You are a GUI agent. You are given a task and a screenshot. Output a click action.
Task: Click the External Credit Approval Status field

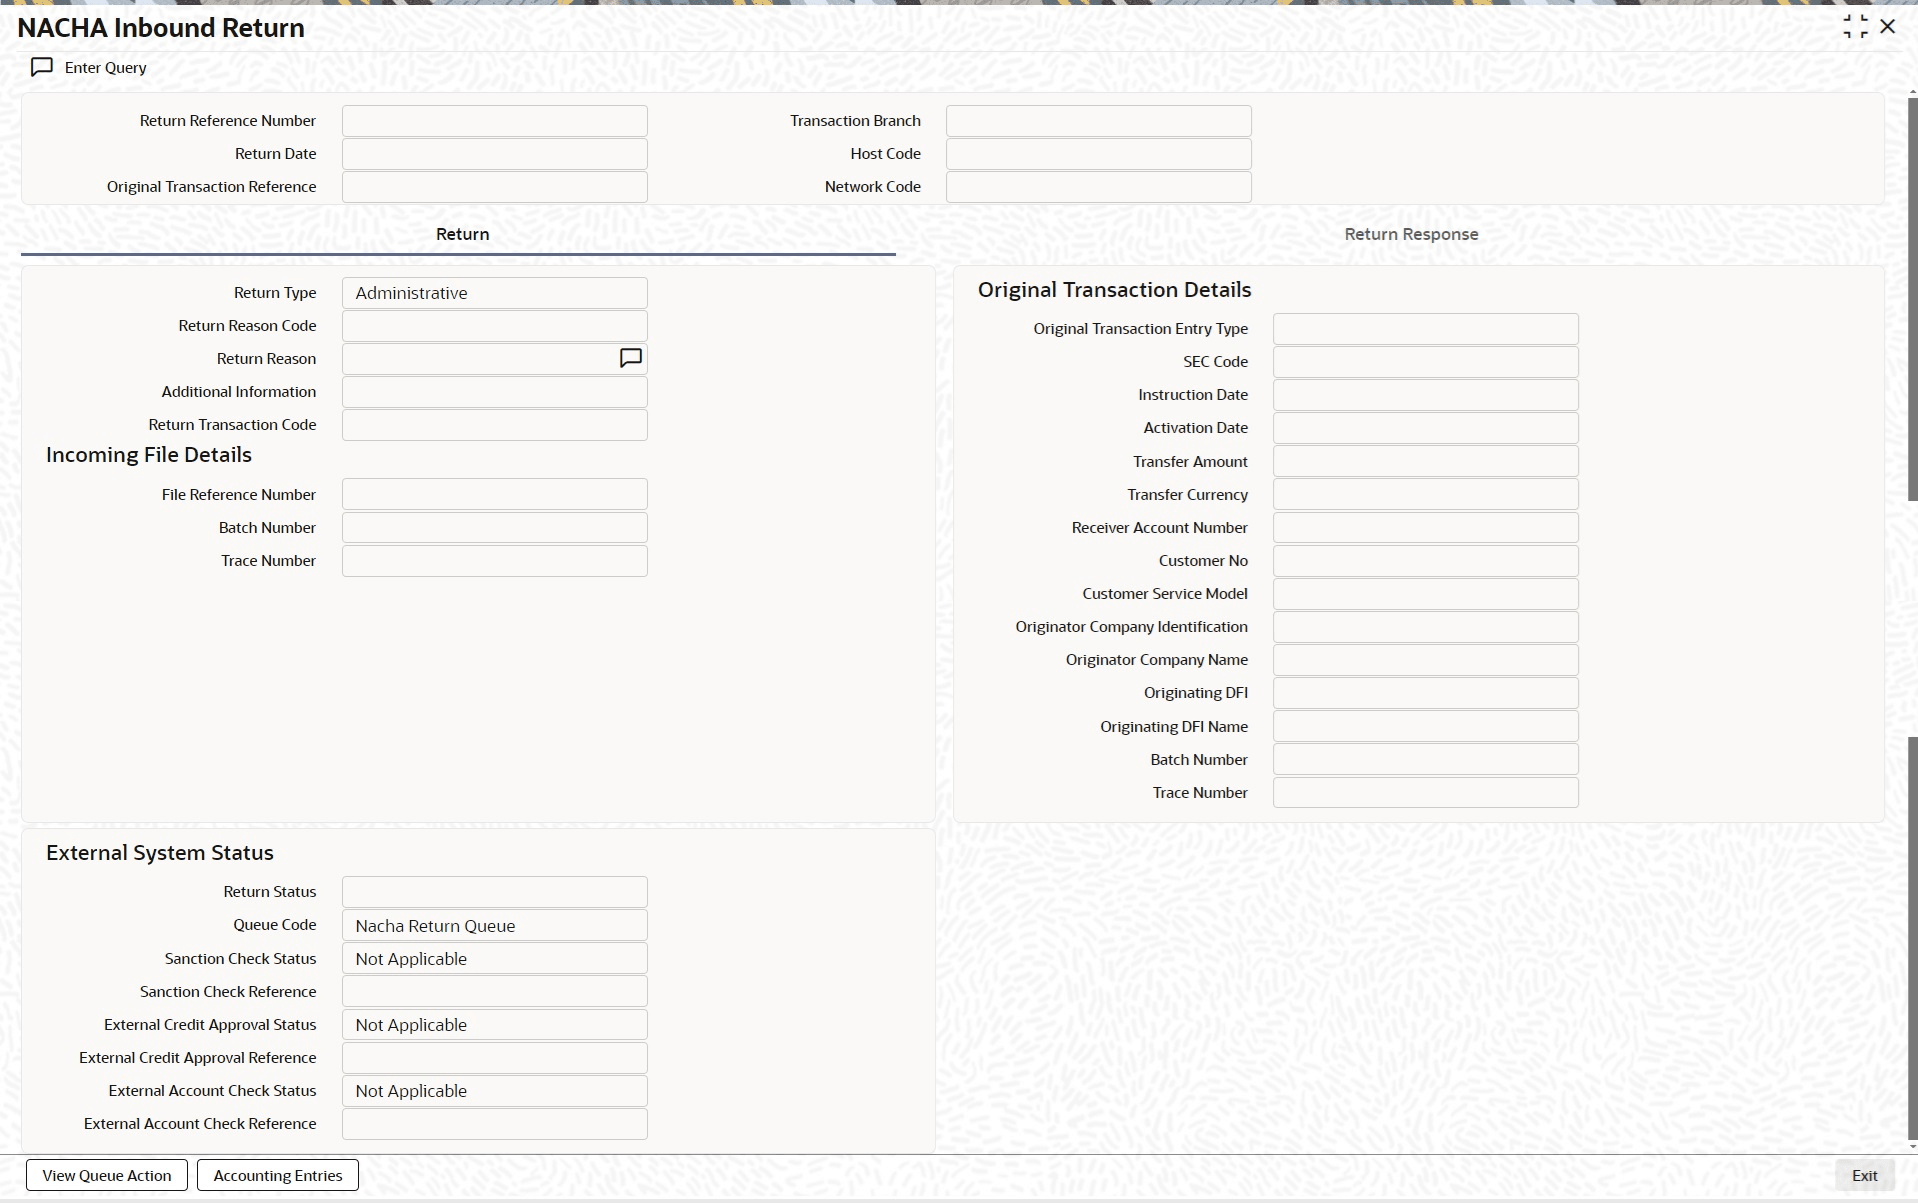495,1024
